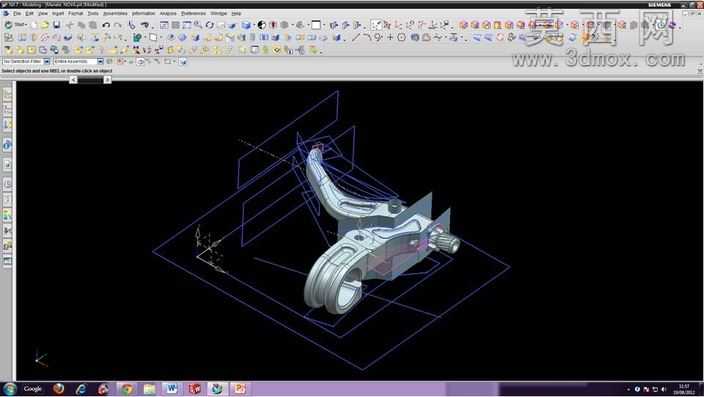Click the Redo arrow icon
This screenshot has width=704, height=397.
tap(118, 25)
